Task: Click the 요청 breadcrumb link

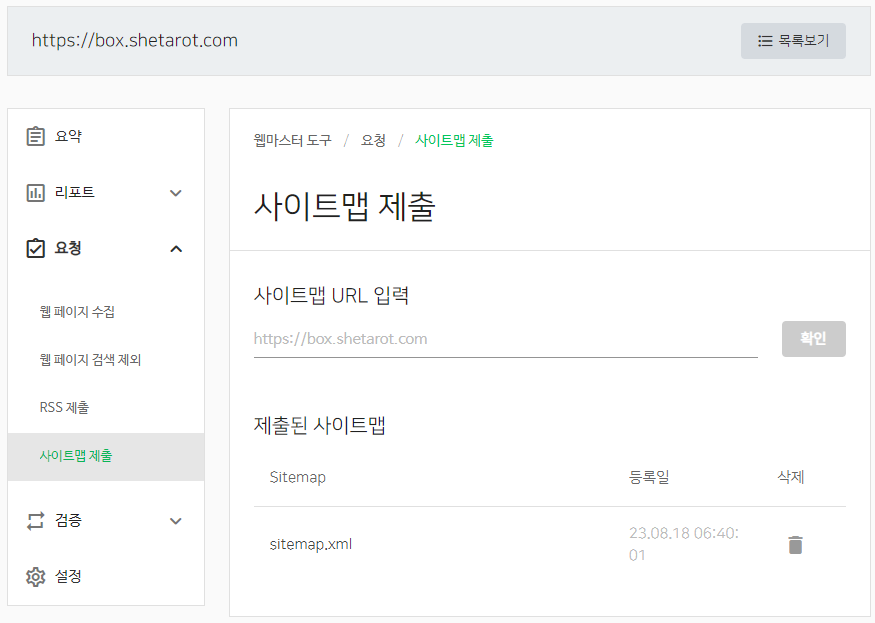Action: [x=373, y=140]
